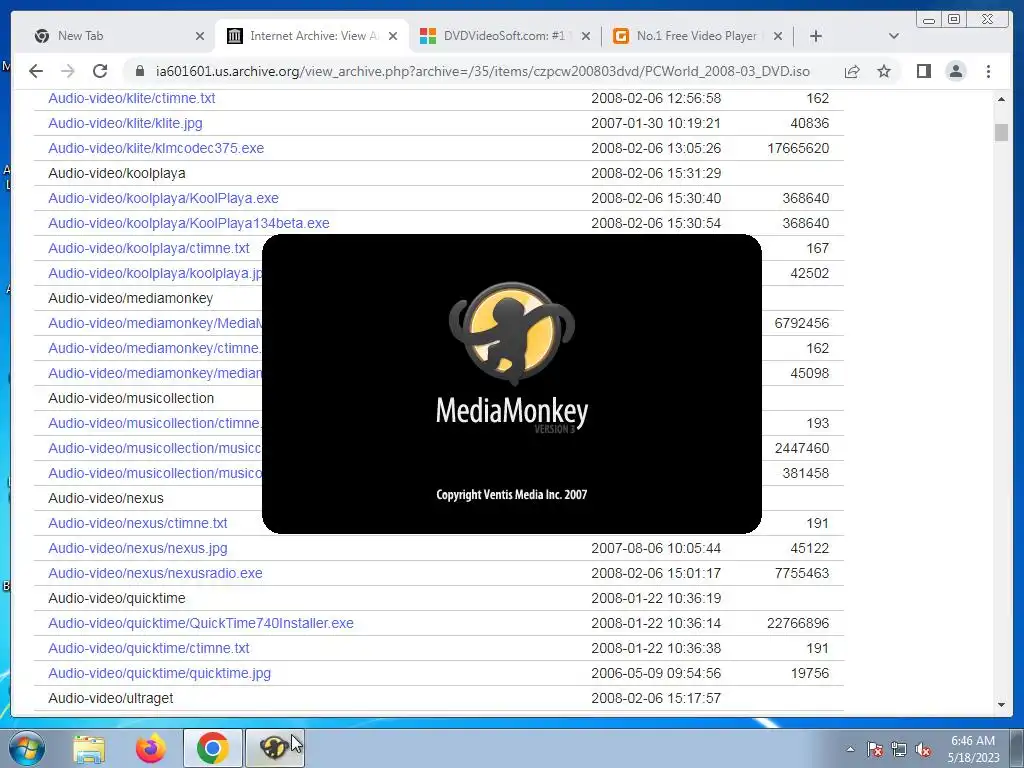Open the Chrome side panel icon
Screen dimensions: 1024x768
coord(923,71)
